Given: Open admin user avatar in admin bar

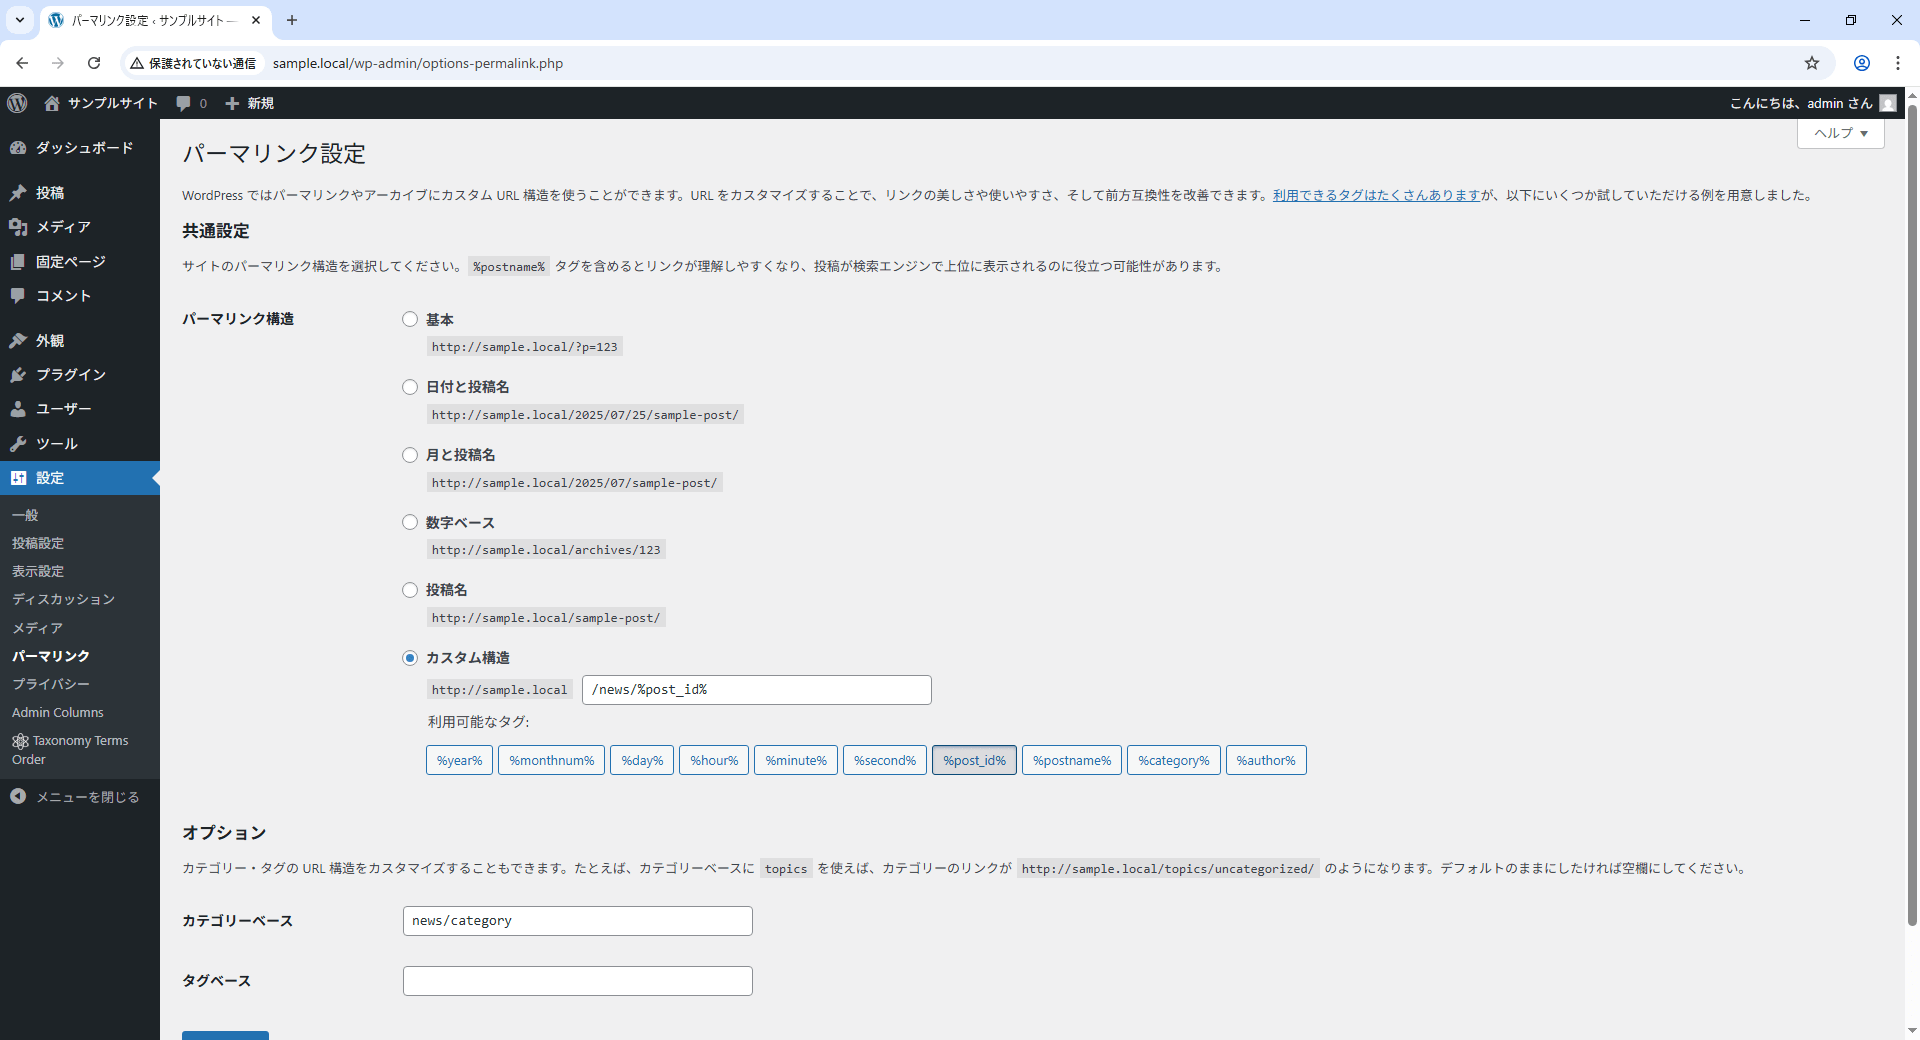Looking at the screenshot, I should pyautogui.click(x=1888, y=103).
